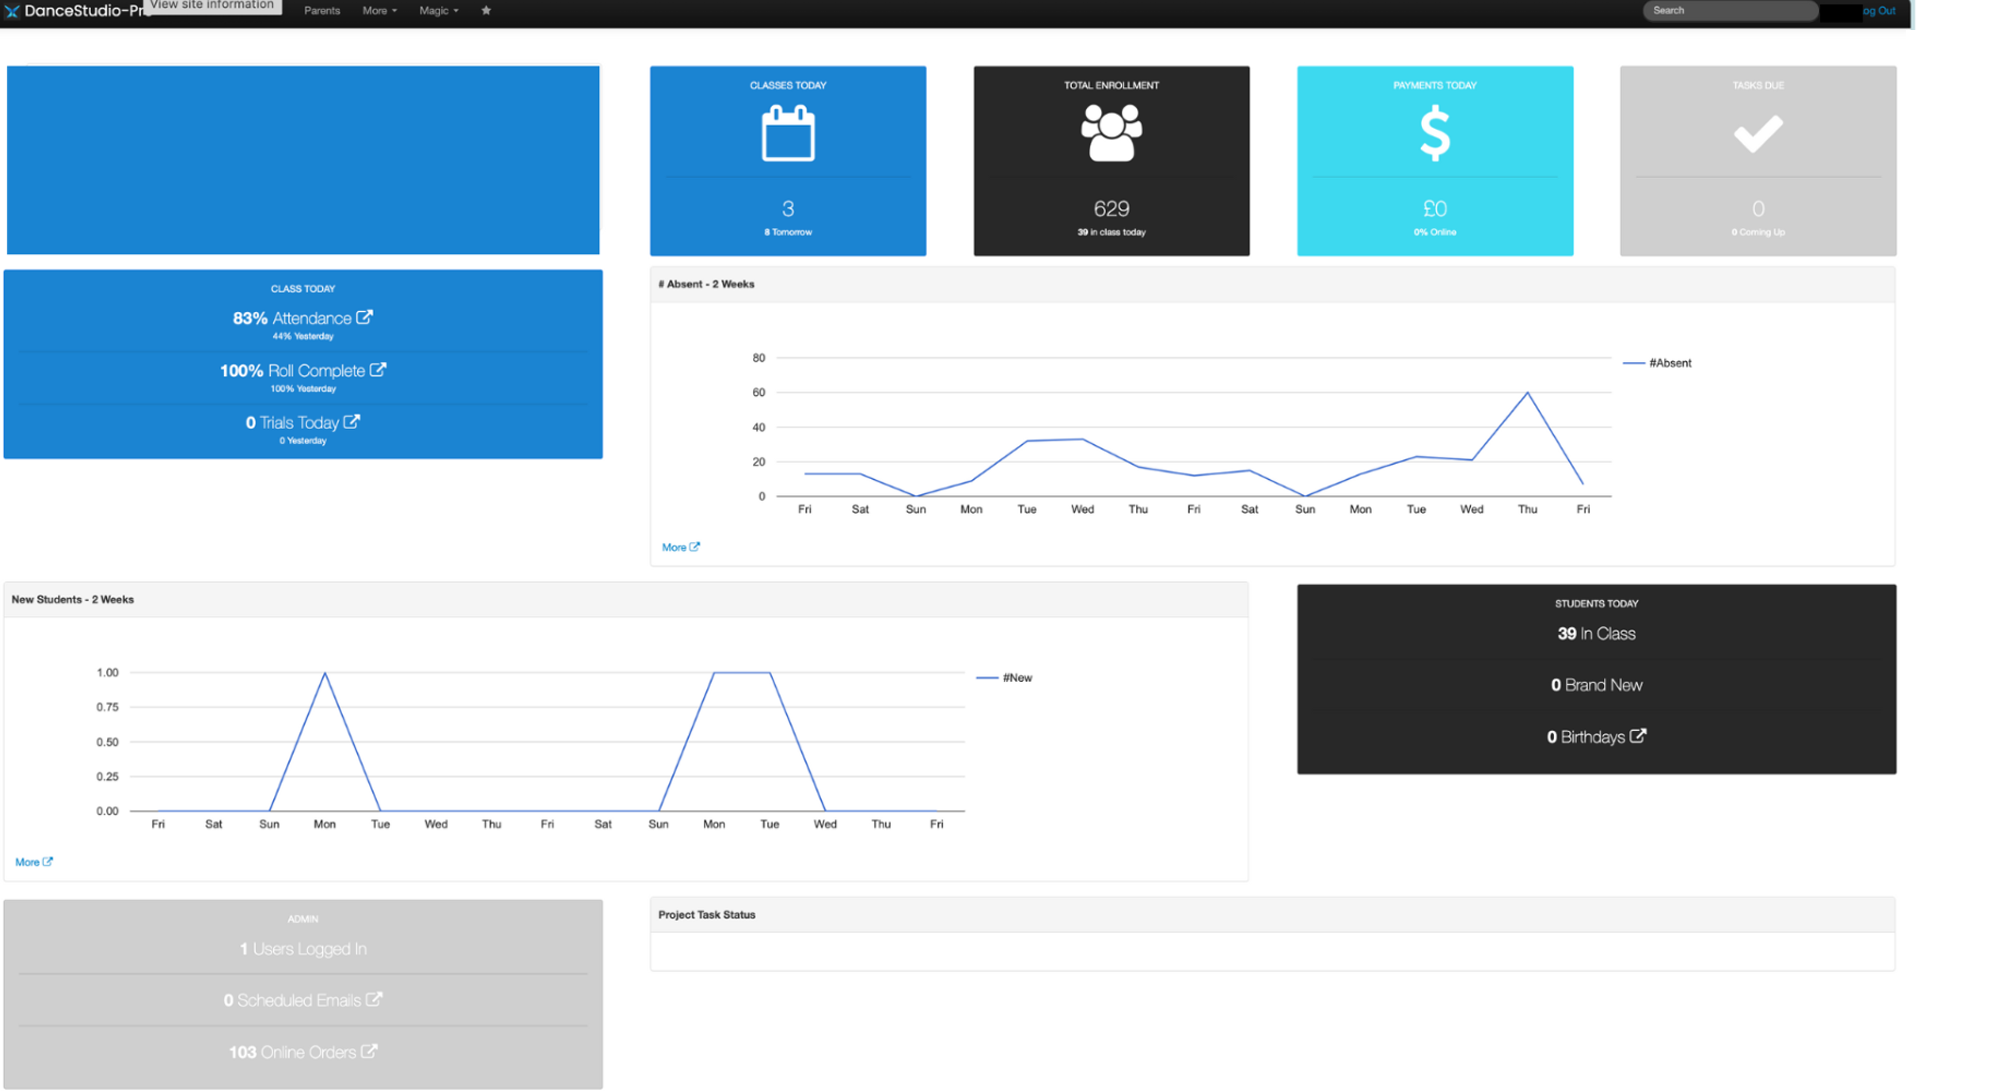Expand the More dropdown menu
This screenshot has width=2000, height=1091.
tap(377, 12)
